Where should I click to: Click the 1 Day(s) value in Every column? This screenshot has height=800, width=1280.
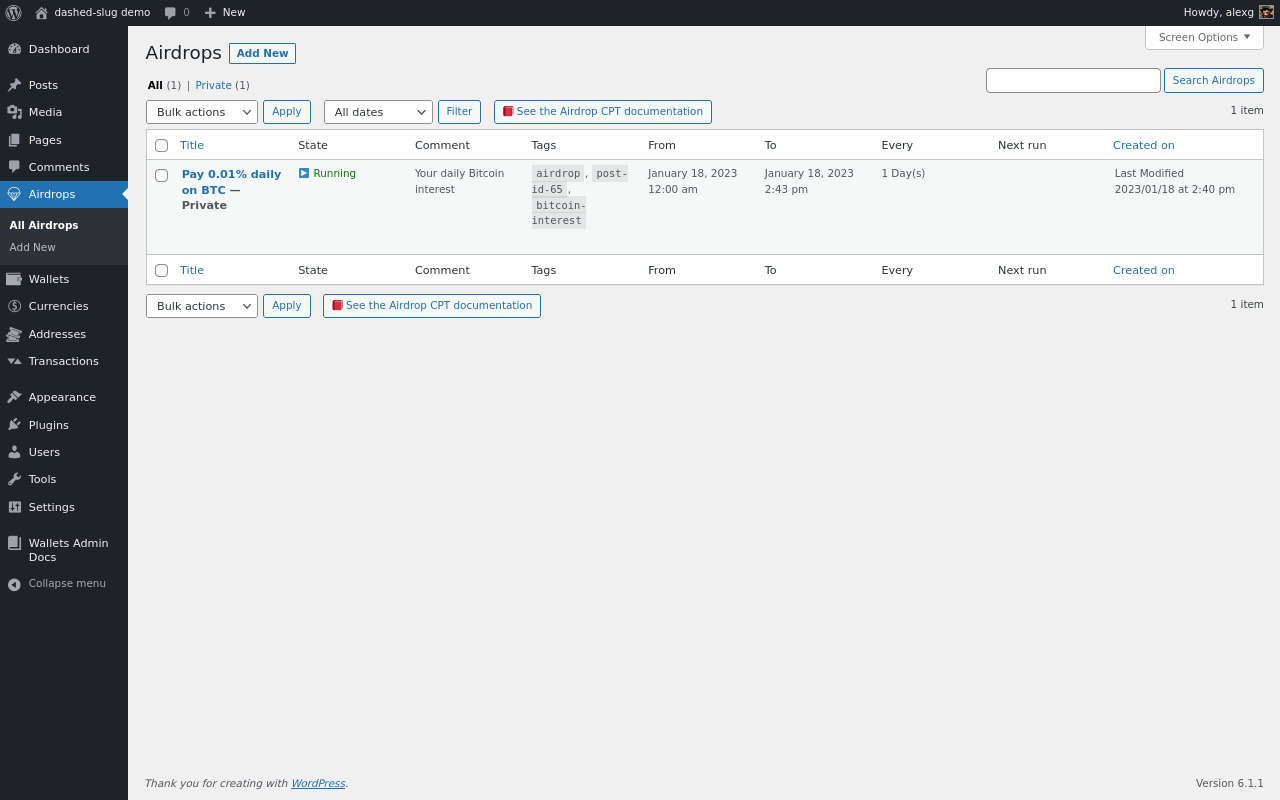pyautogui.click(x=903, y=173)
